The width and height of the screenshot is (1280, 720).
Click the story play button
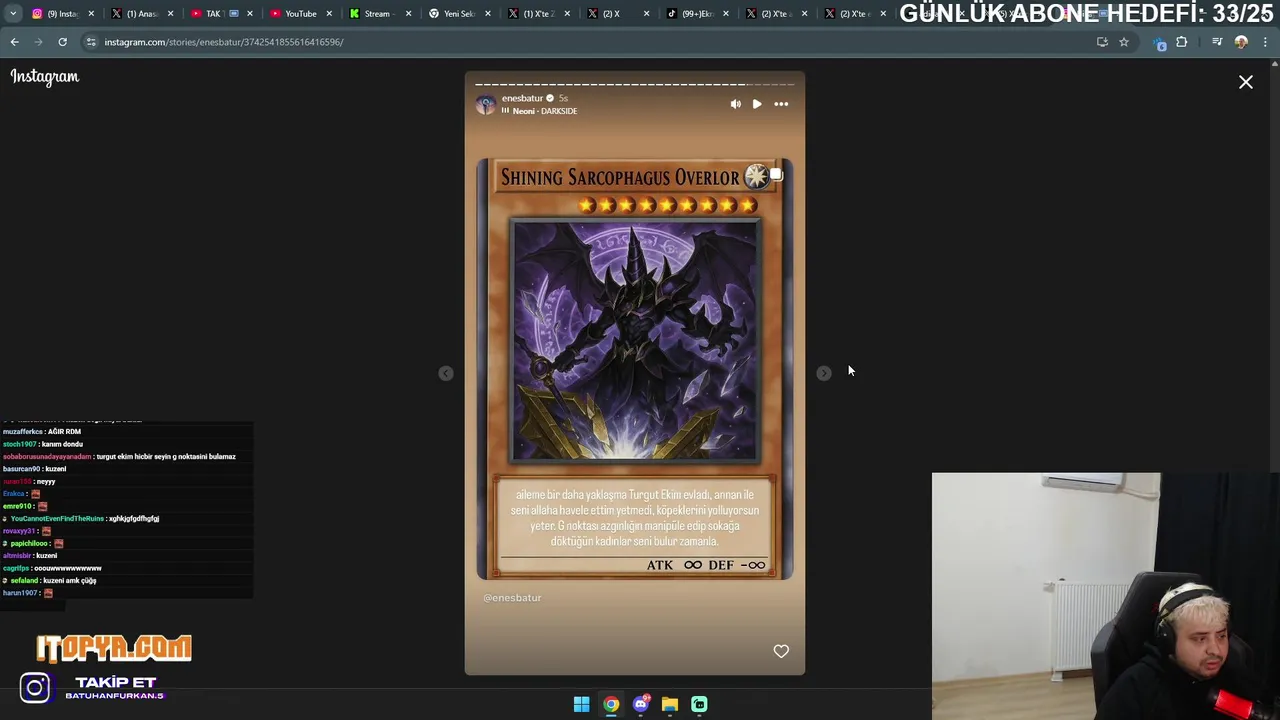click(757, 104)
